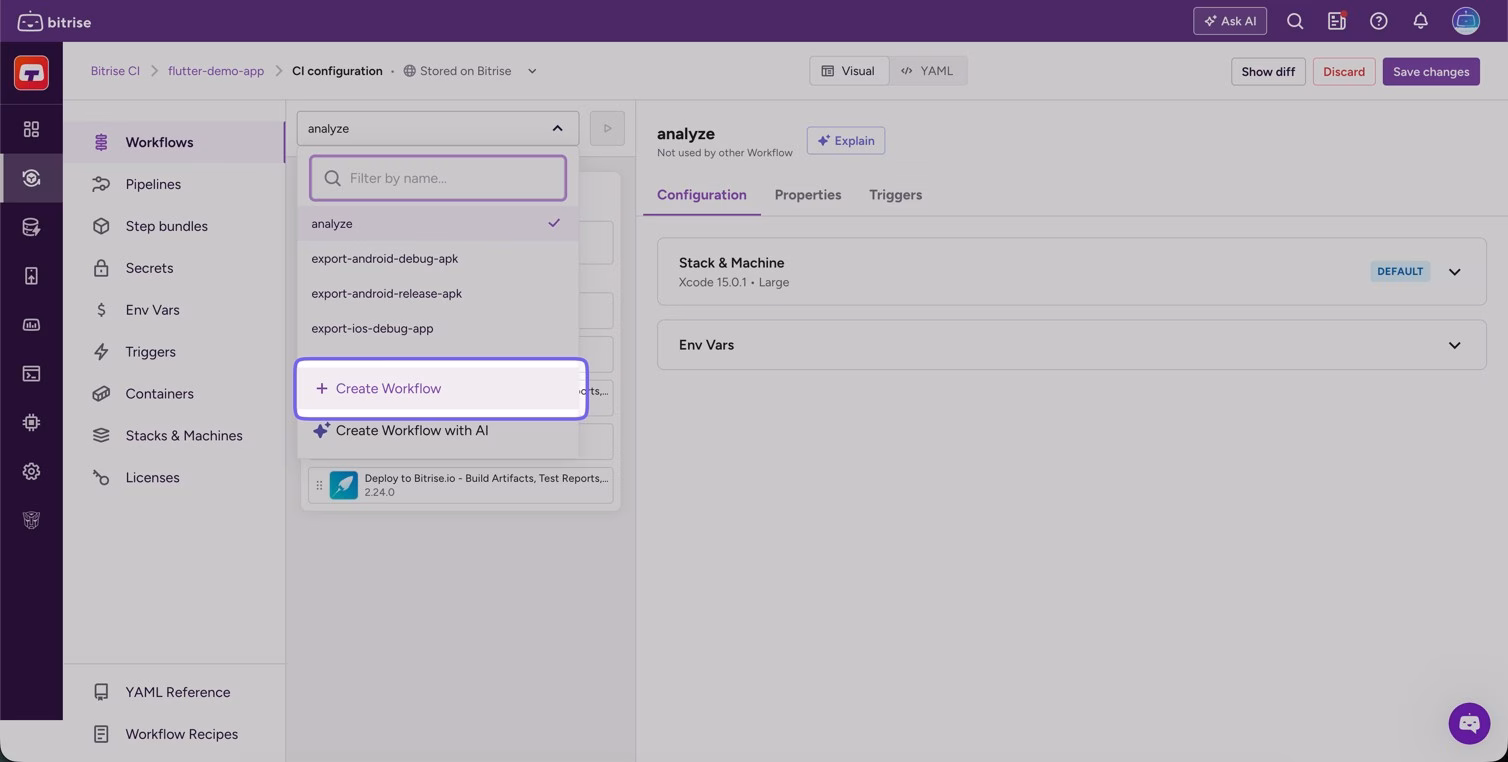Open the help question mark icon
Viewport: 1508px width, 762px height.
coord(1379,21)
